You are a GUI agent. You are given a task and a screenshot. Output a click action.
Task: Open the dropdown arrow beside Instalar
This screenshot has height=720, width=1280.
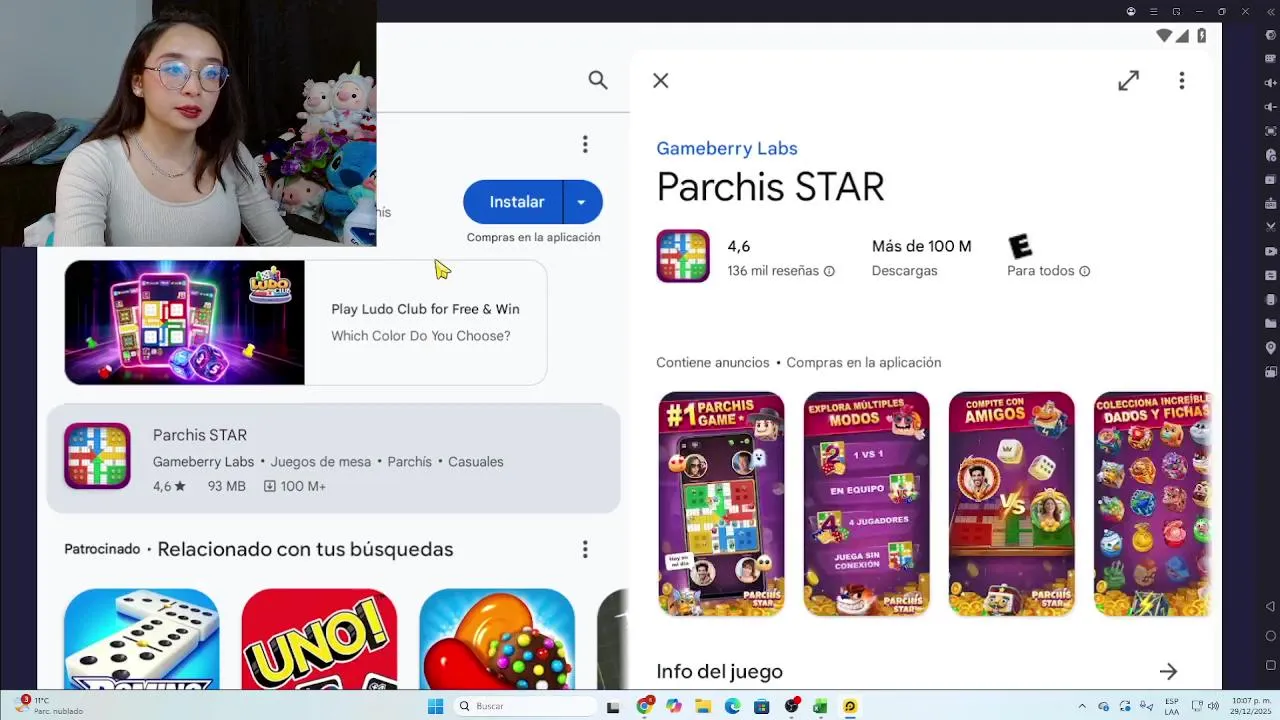(583, 202)
